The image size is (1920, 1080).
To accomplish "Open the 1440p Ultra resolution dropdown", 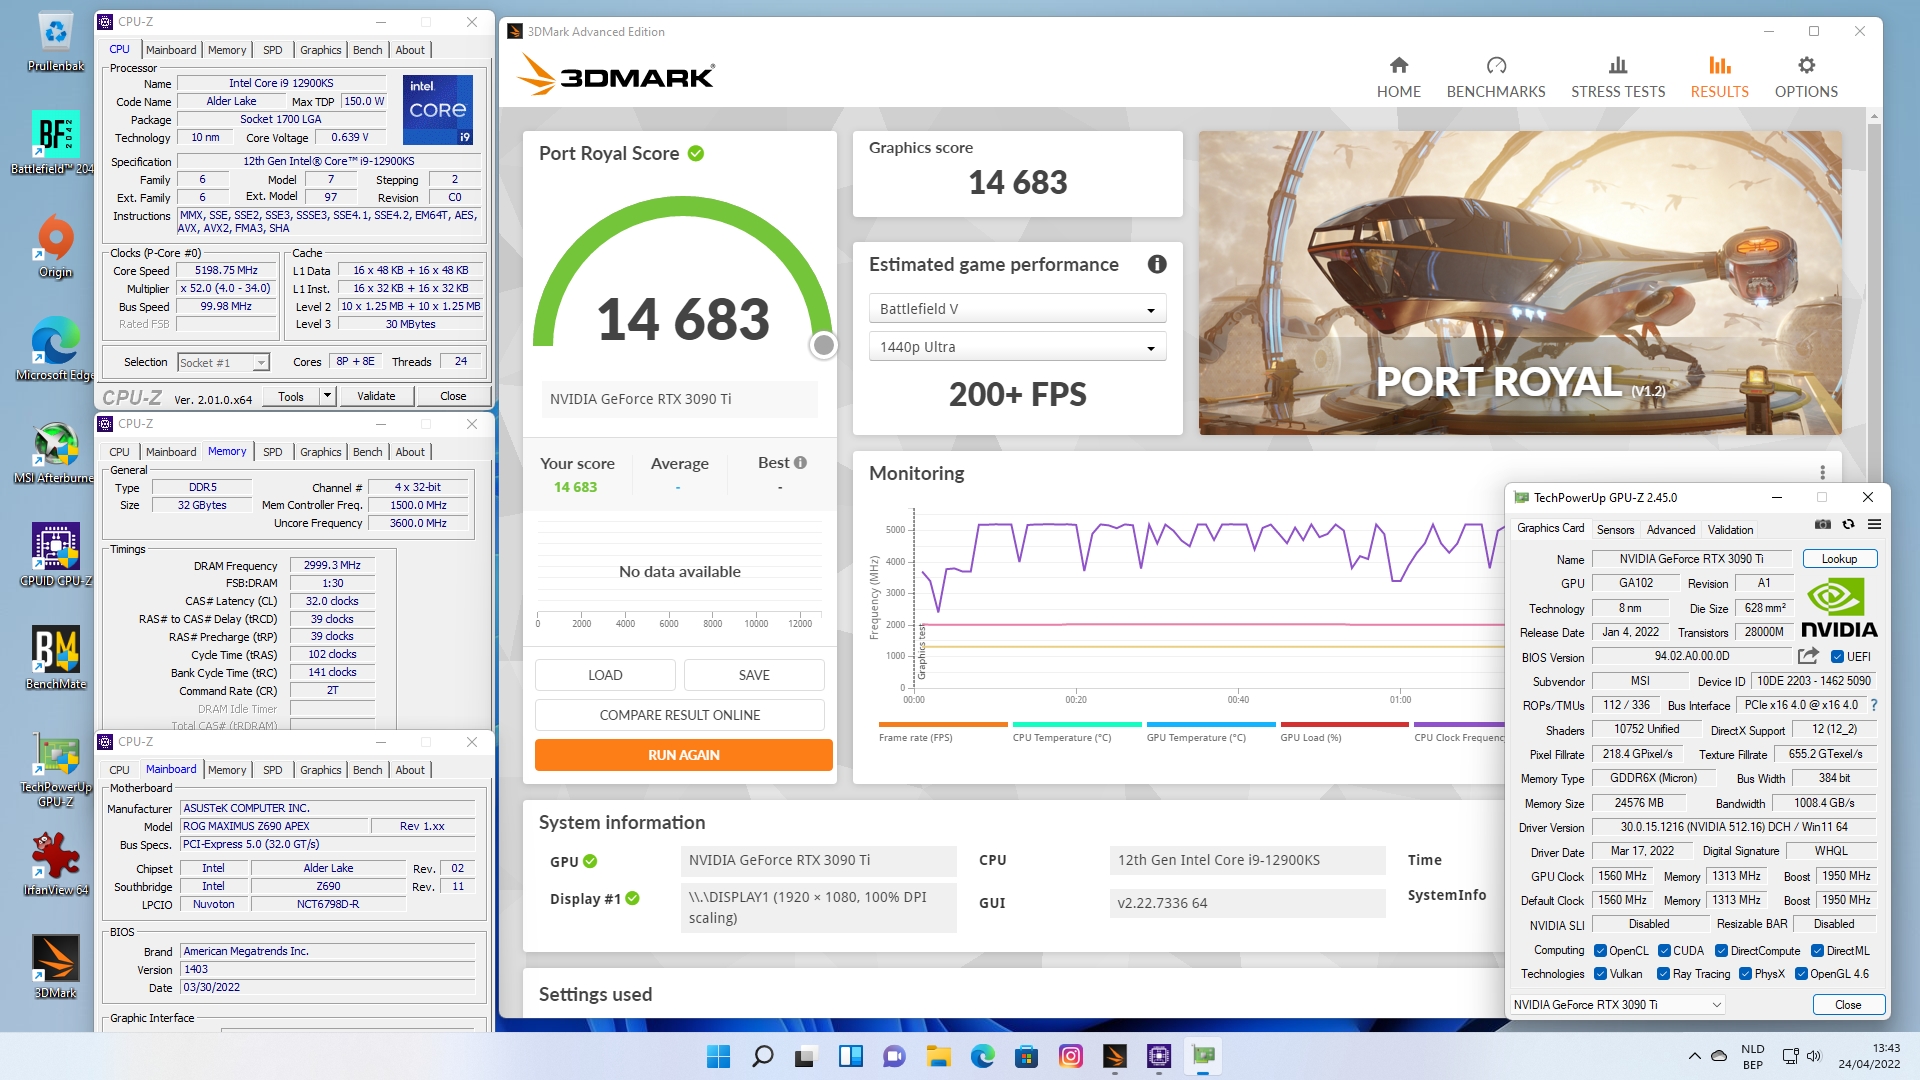I will coord(1017,347).
